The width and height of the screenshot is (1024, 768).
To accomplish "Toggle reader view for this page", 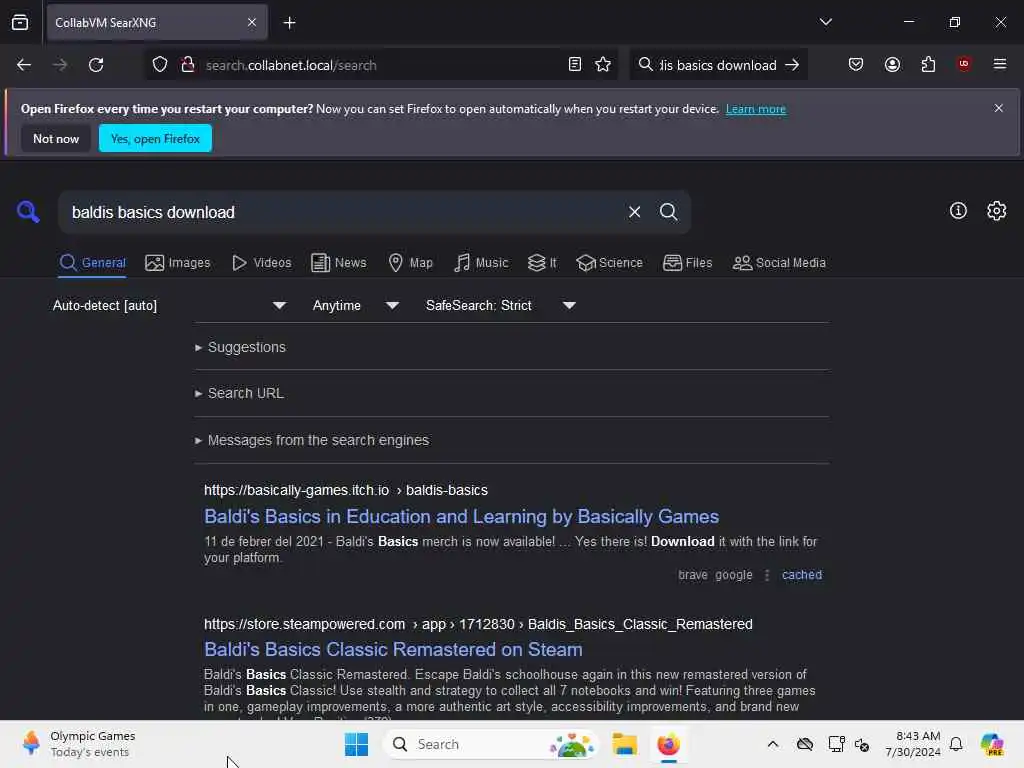I will pos(575,64).
